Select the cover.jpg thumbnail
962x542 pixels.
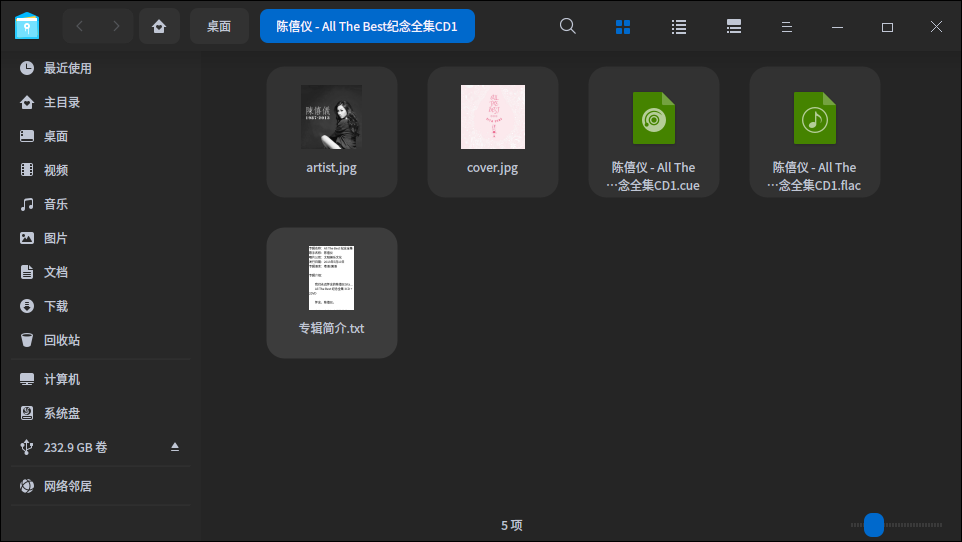pyautogui.click(x=493, y=117)
